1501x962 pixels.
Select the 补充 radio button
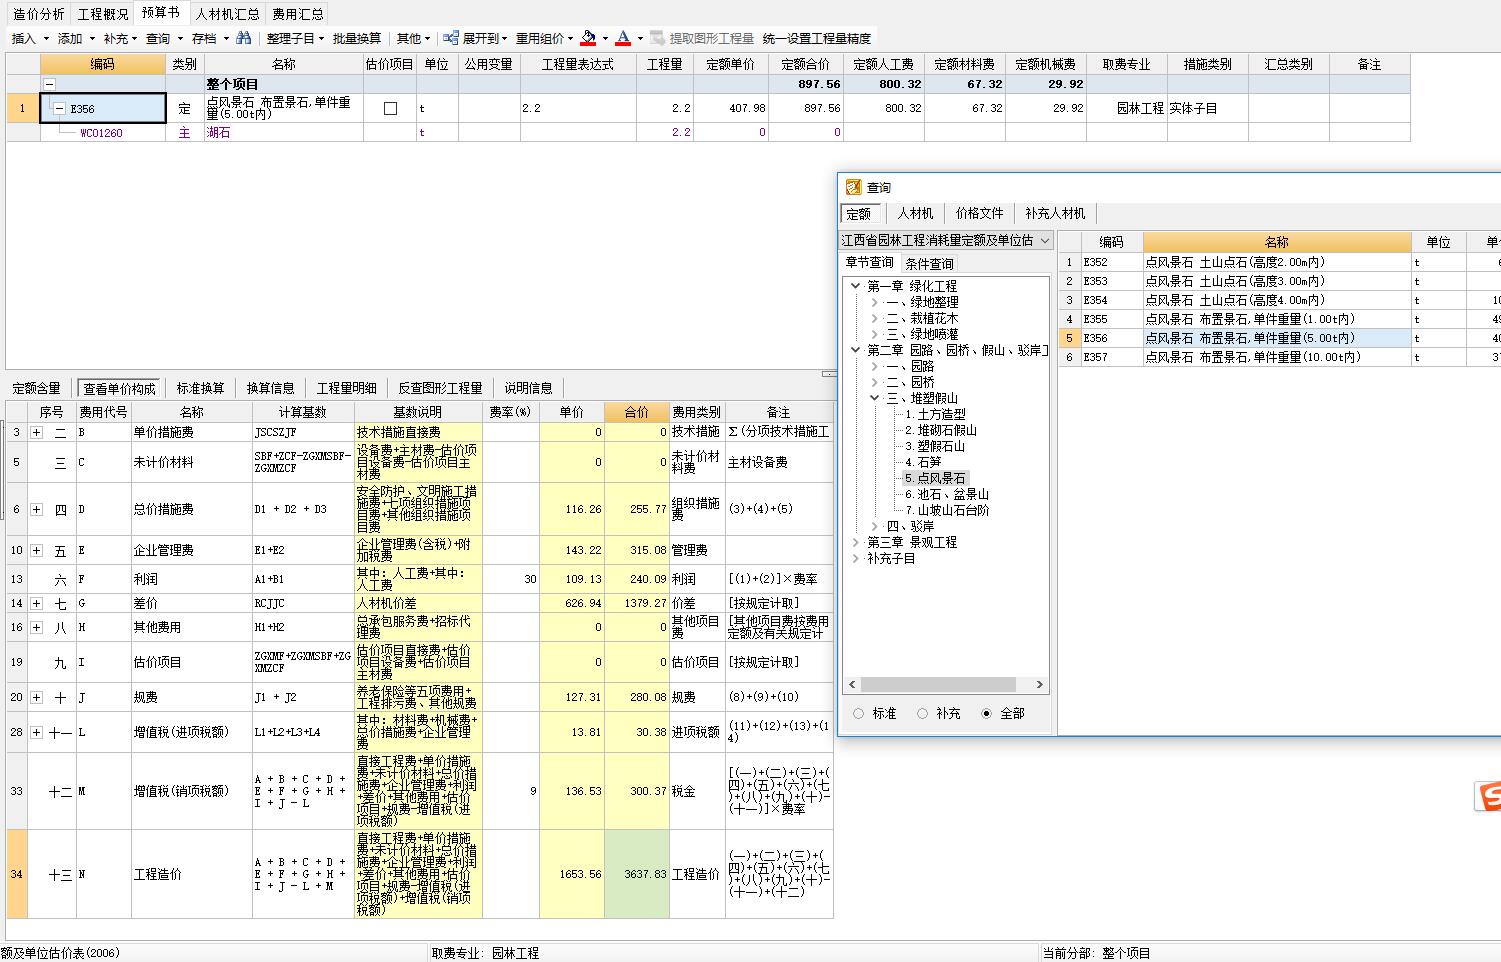click(x=922, y=713)
